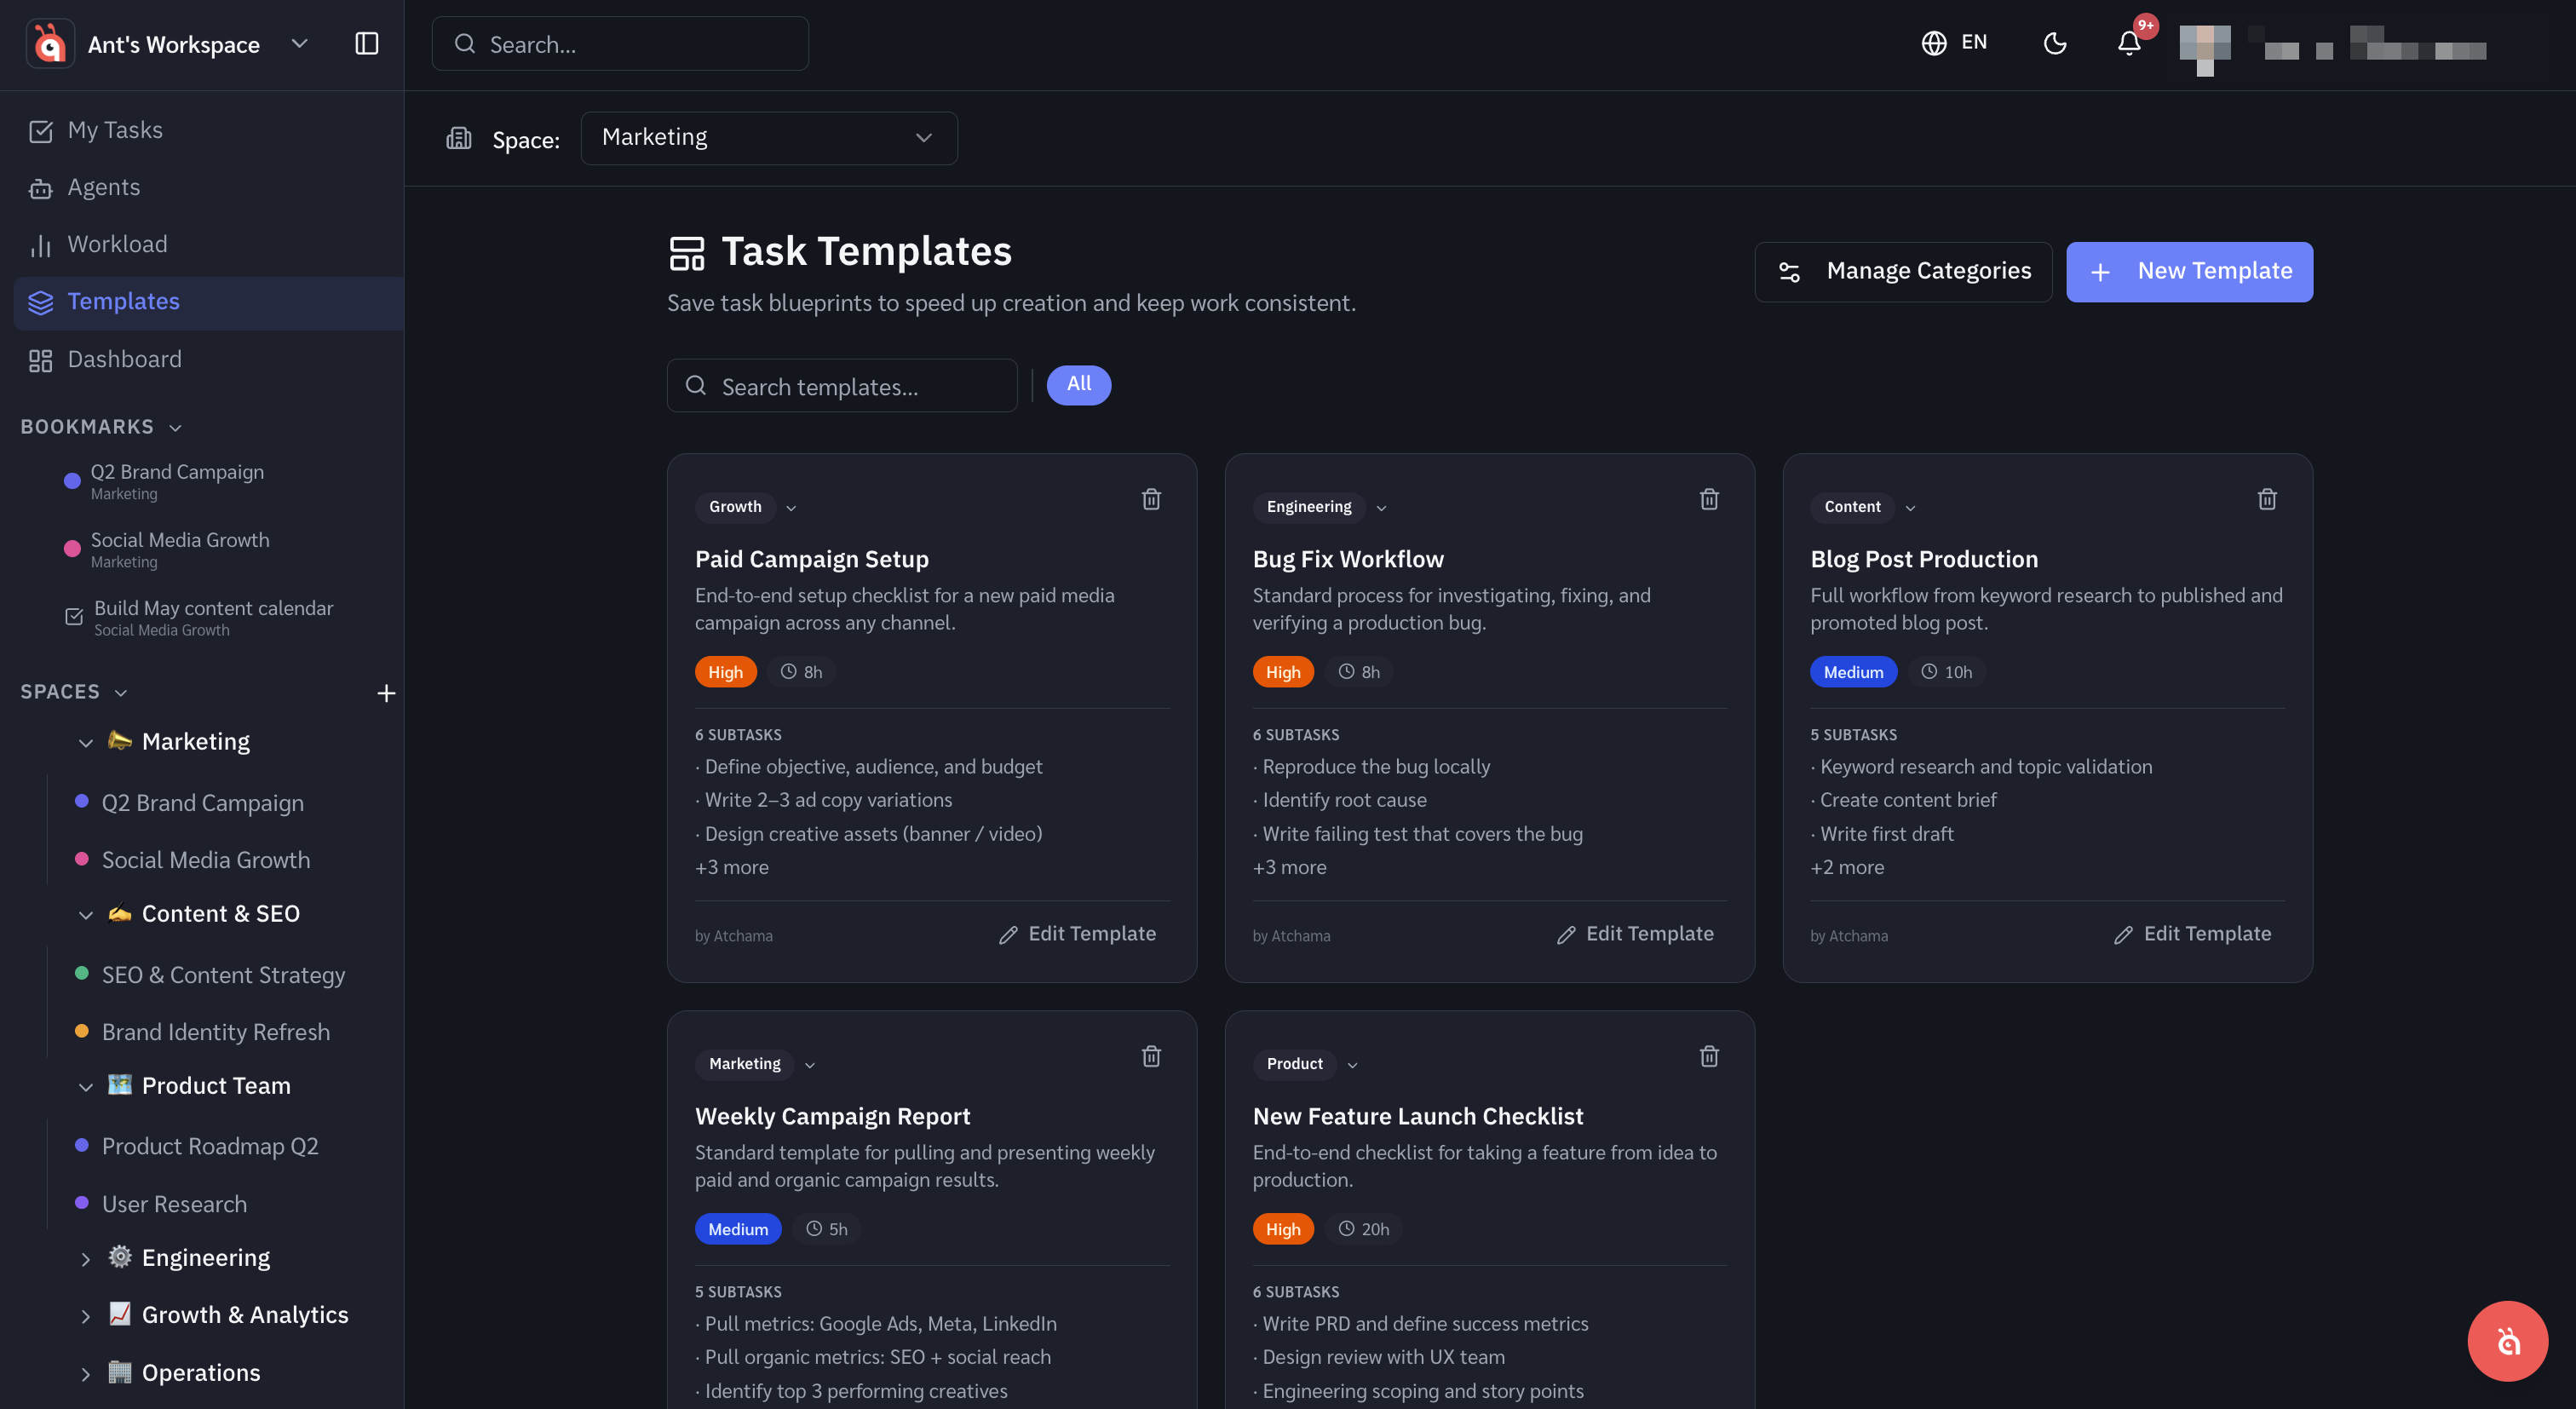Click High priority badge on New Feature Launch
This screenshot has height=1409, width=2576.
click(1283, 1229)
